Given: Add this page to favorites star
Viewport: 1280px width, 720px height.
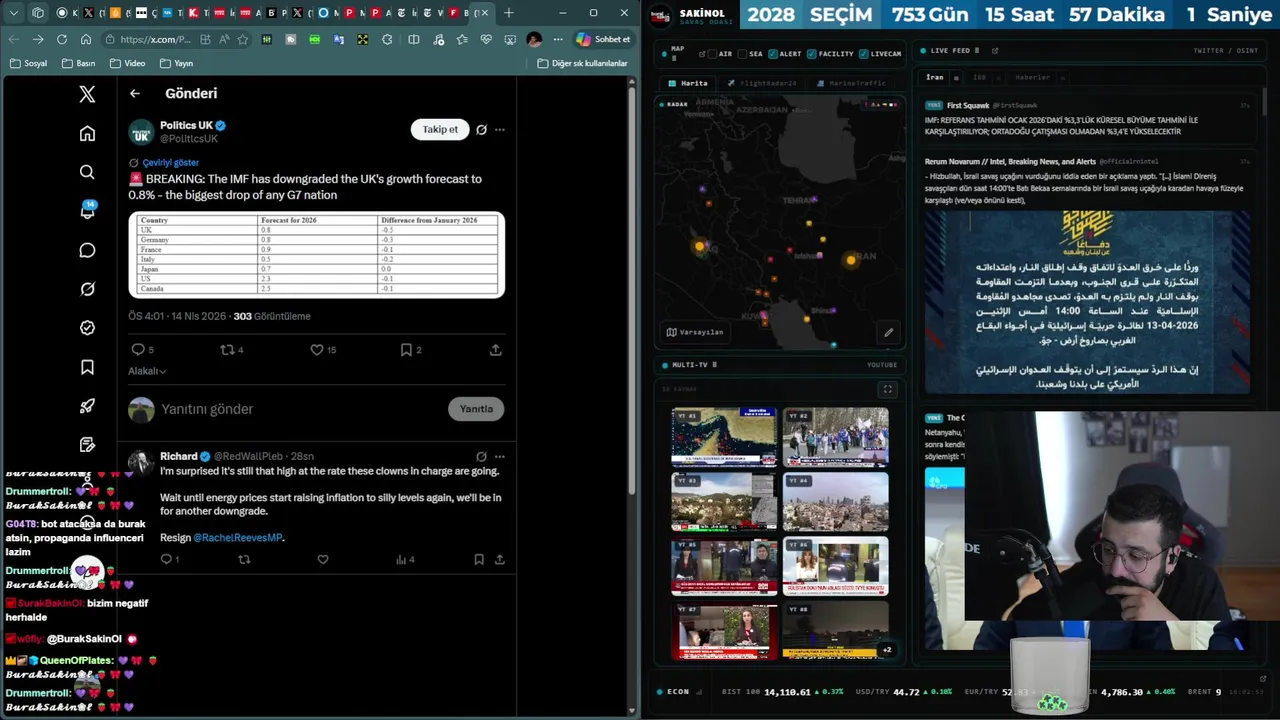Looking at the screenshot, I should 242,39.
